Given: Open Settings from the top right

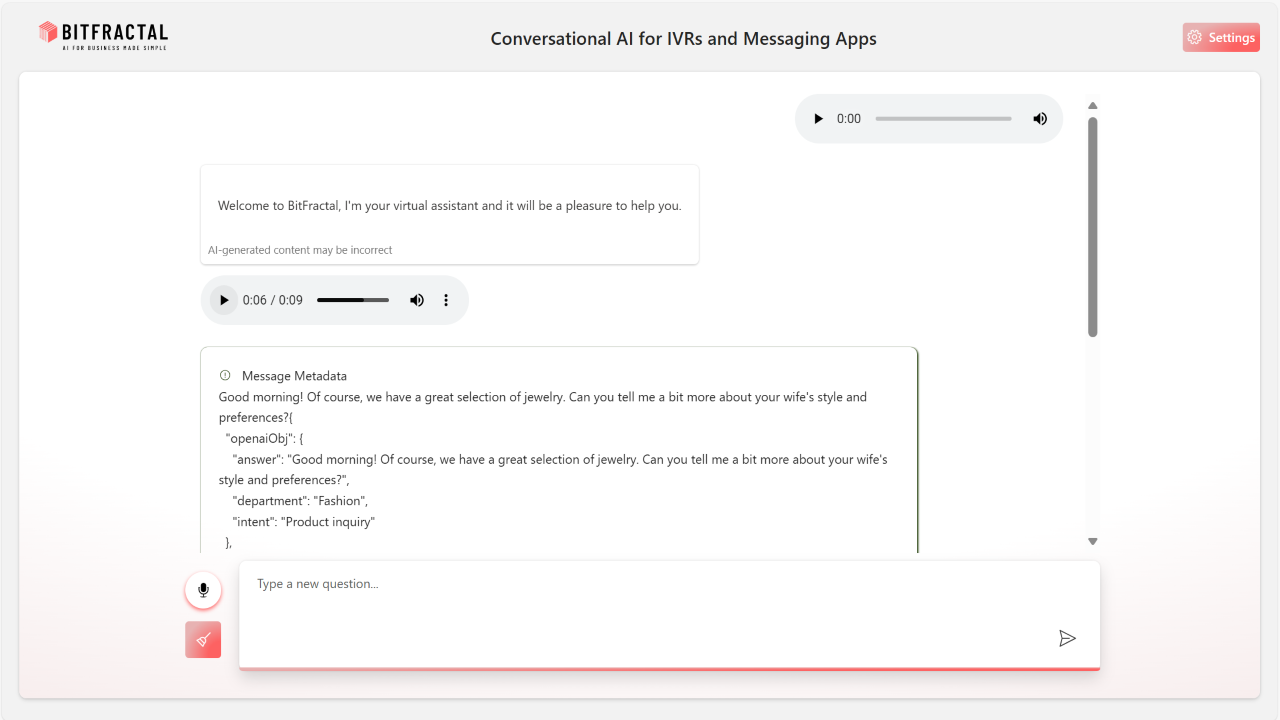Looking at the screenshot, I should coord(1221,38).
